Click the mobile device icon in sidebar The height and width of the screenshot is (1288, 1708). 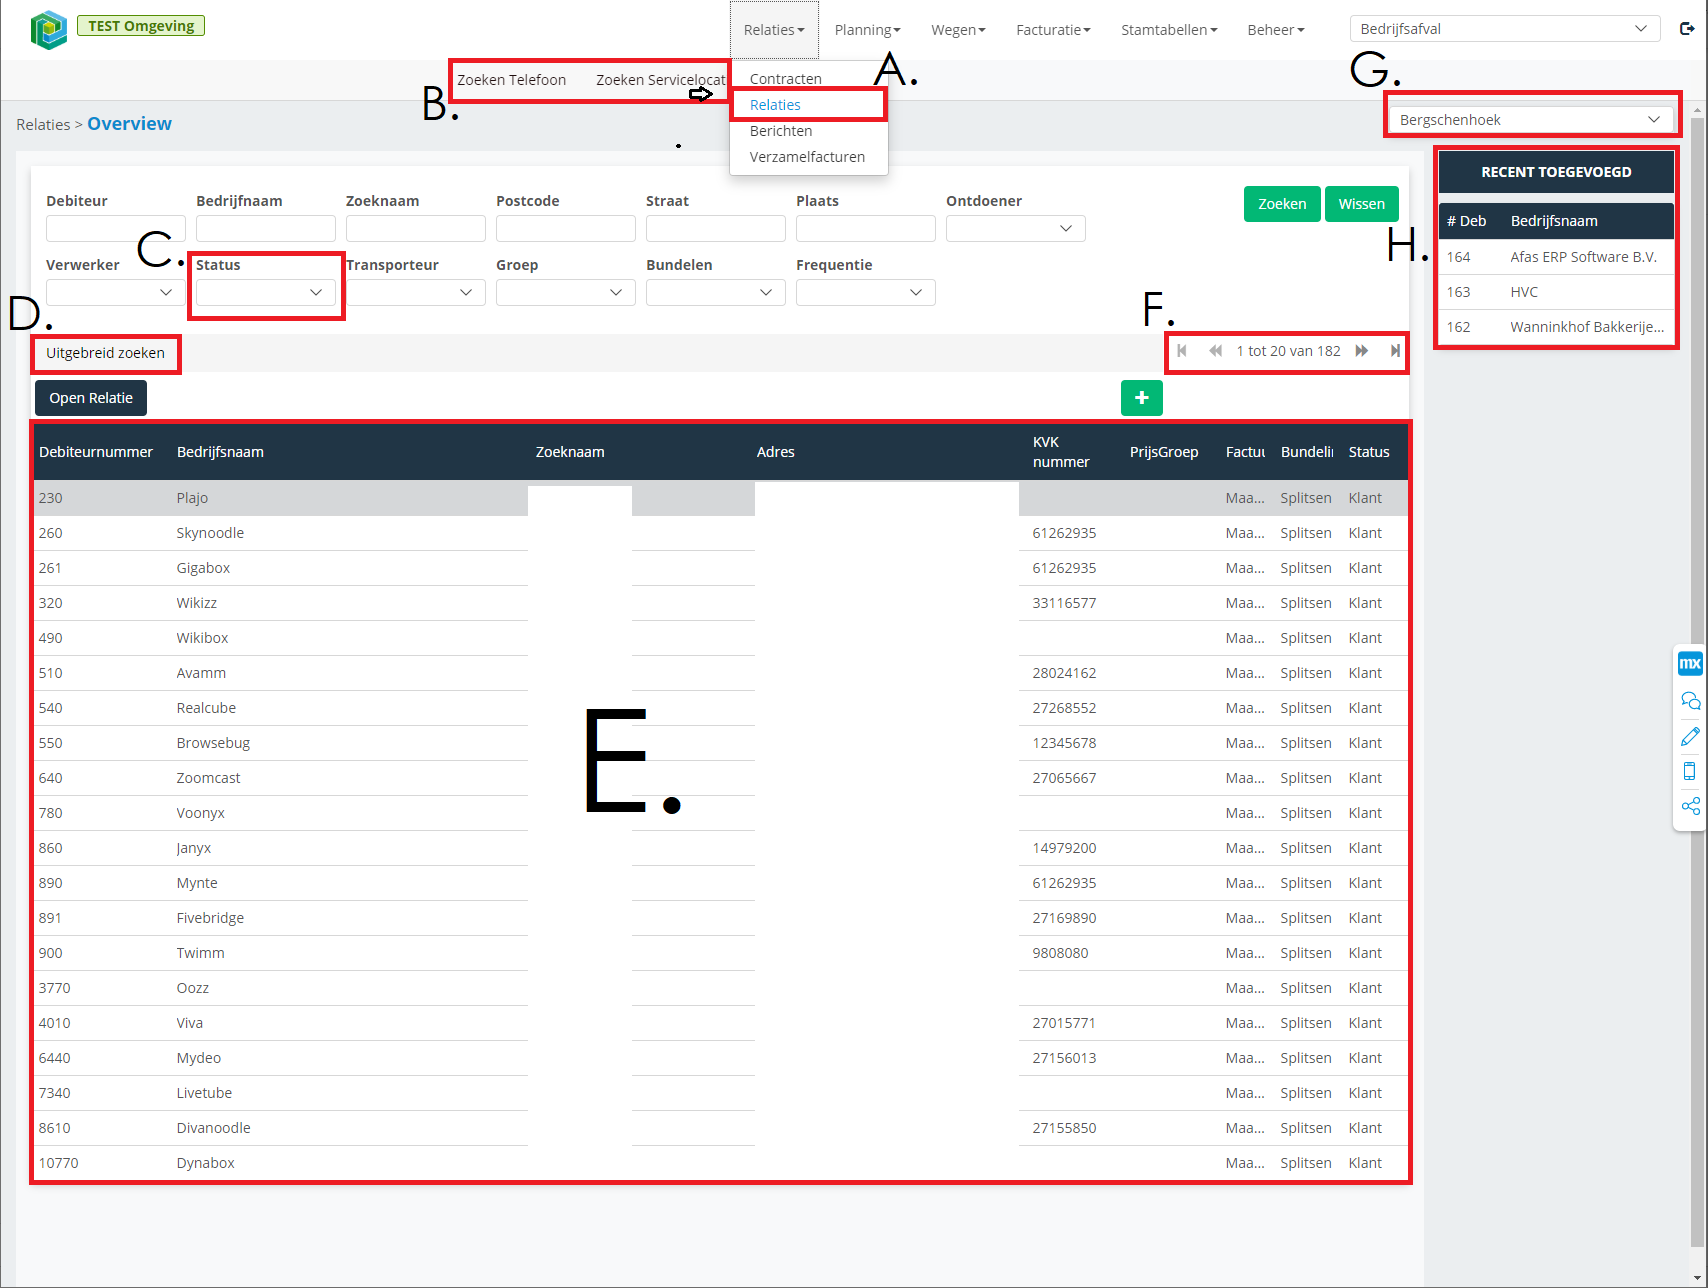[1690, 771]
